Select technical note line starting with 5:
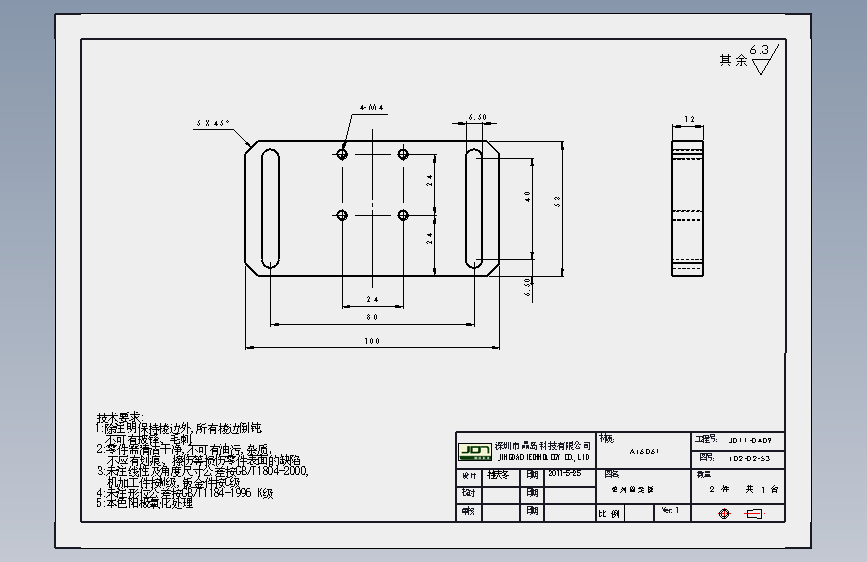This screenshot has height=562, width=867. [144, 503]
